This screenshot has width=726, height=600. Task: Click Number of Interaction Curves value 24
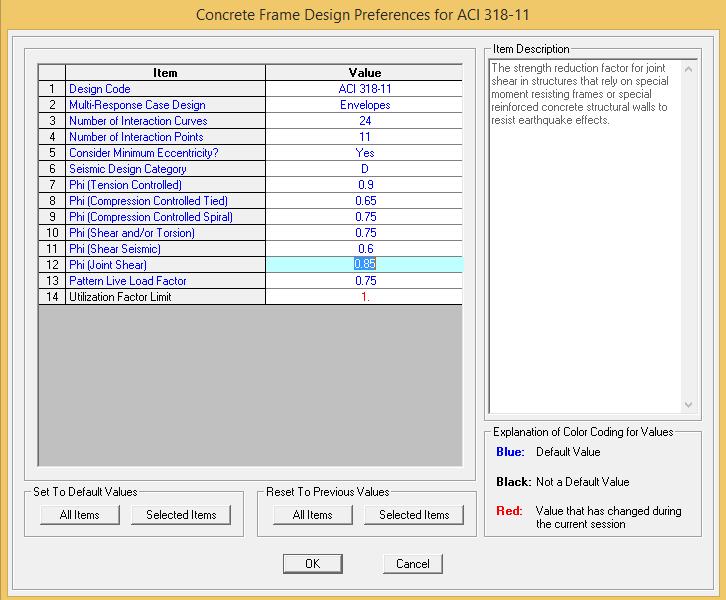click(x=364, y=120)
